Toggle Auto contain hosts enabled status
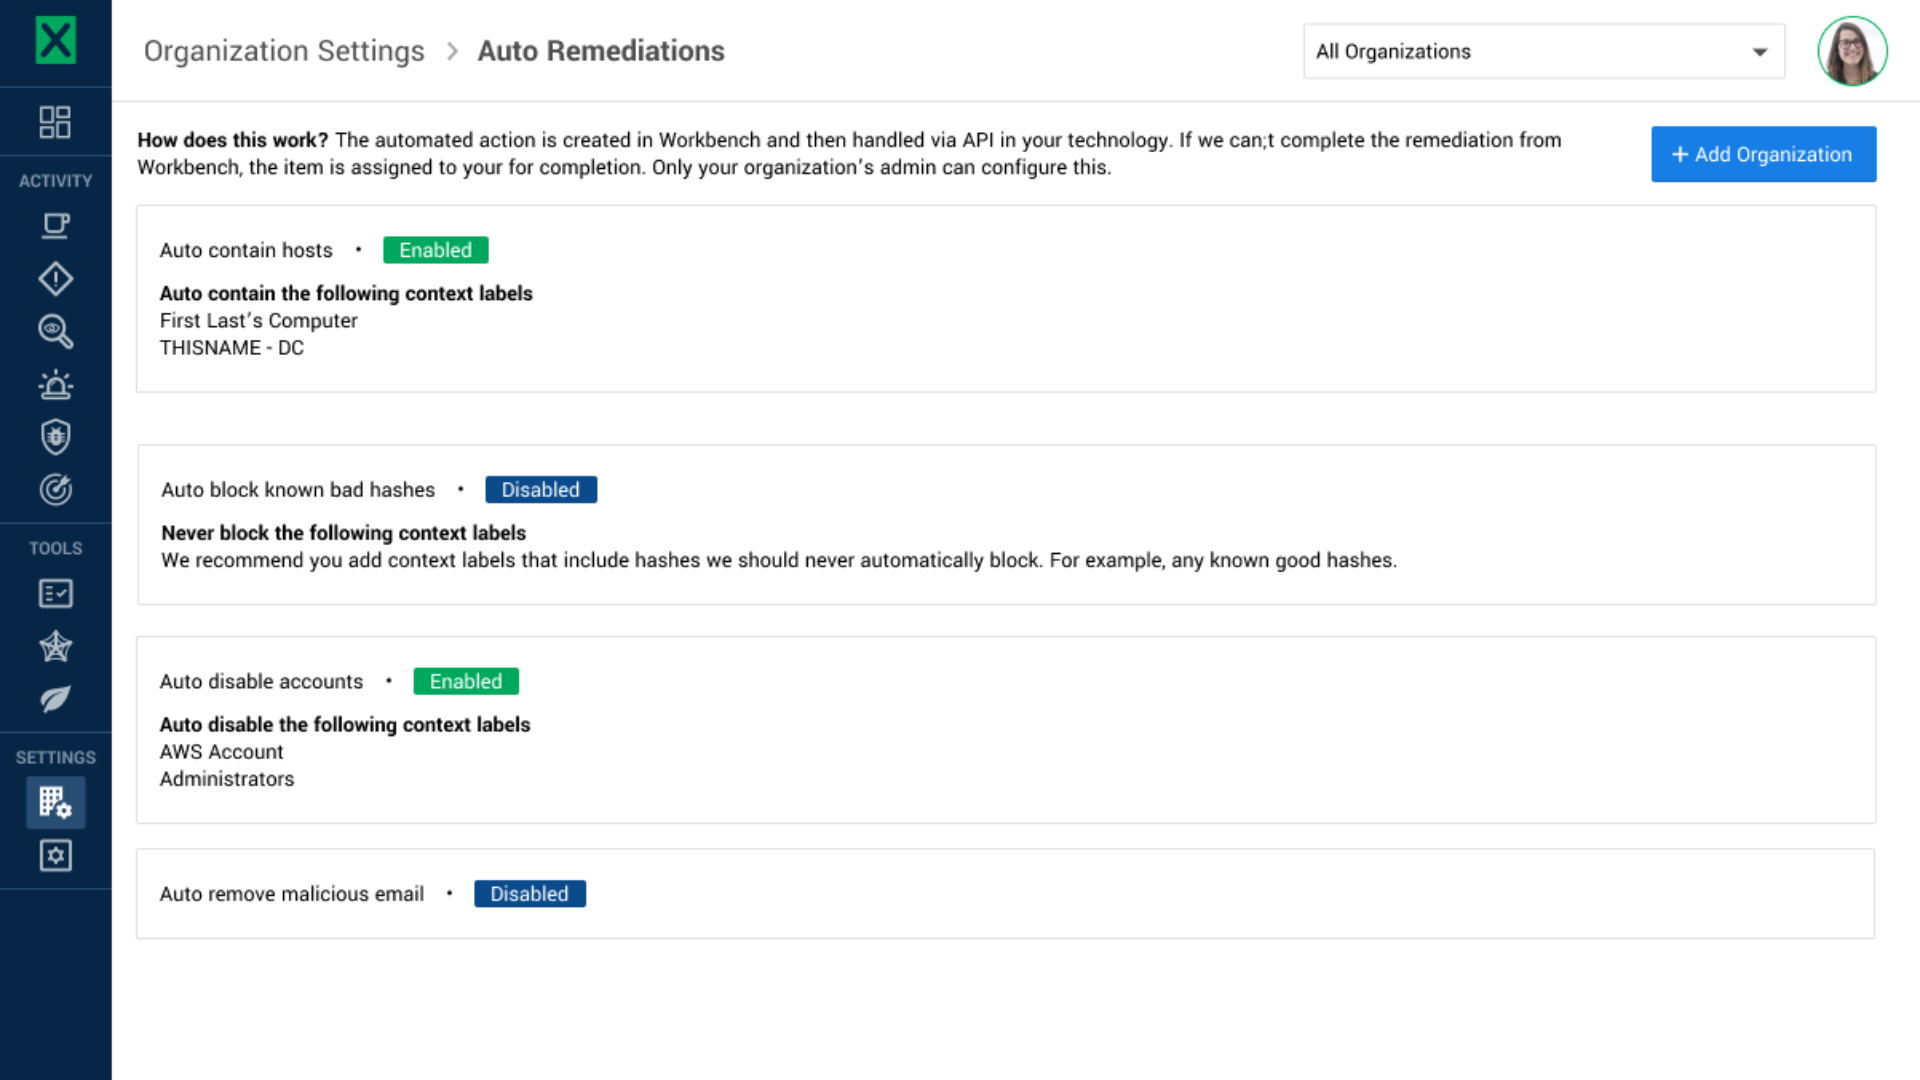The width and height of the screenshot is (1920, 1080). (435, 249)
